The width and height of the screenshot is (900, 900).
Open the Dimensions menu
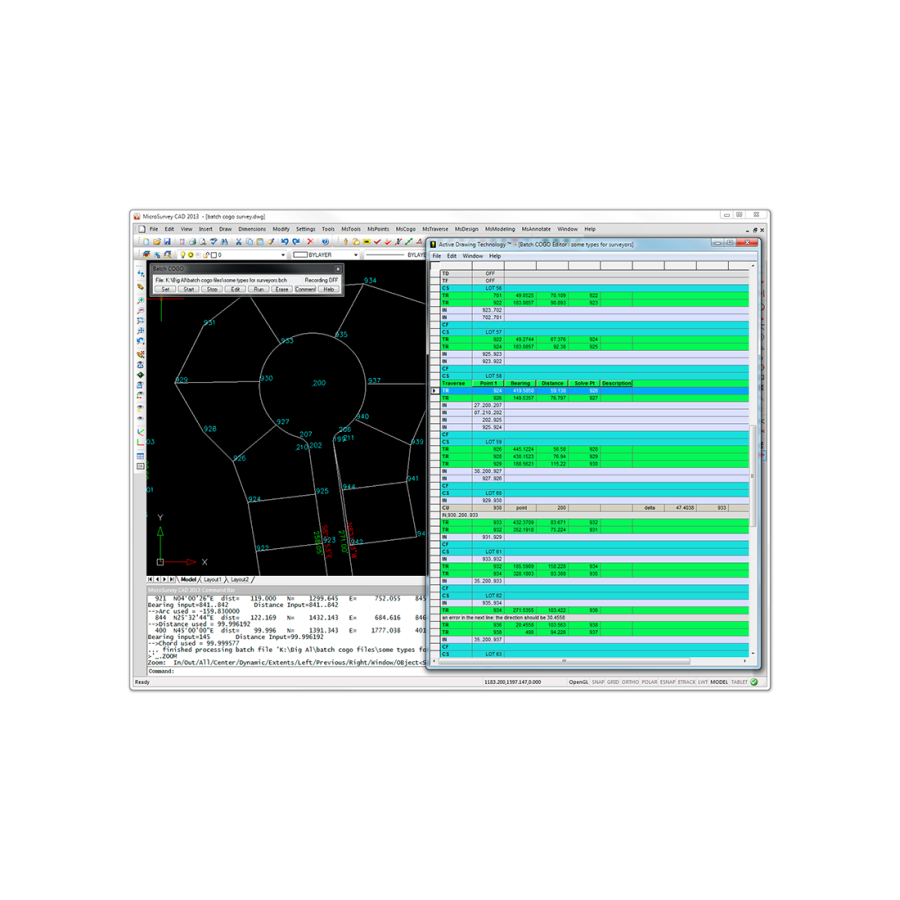point(252,229)
